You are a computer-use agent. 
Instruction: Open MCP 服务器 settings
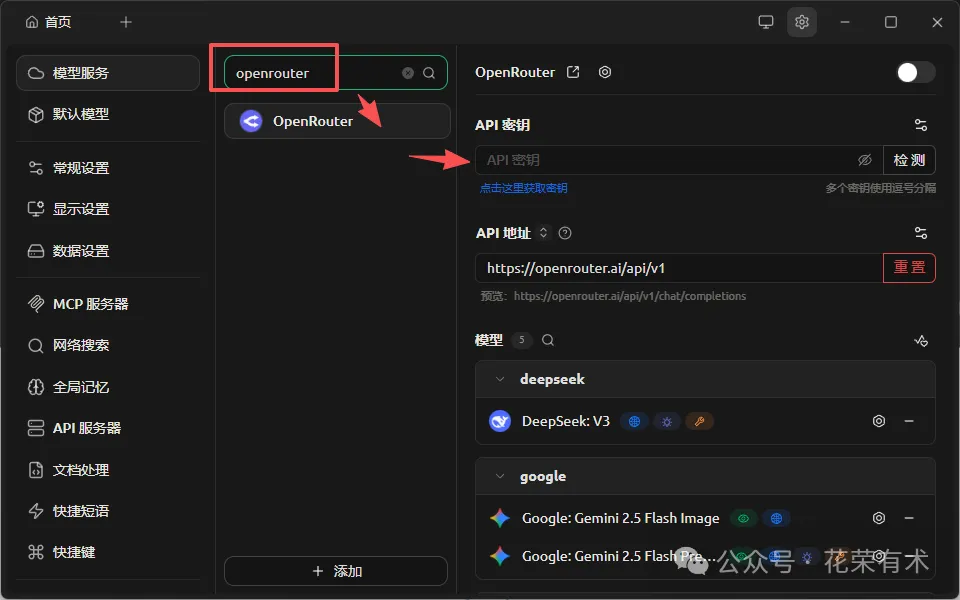pyautogui.click(x=108, y=304)
